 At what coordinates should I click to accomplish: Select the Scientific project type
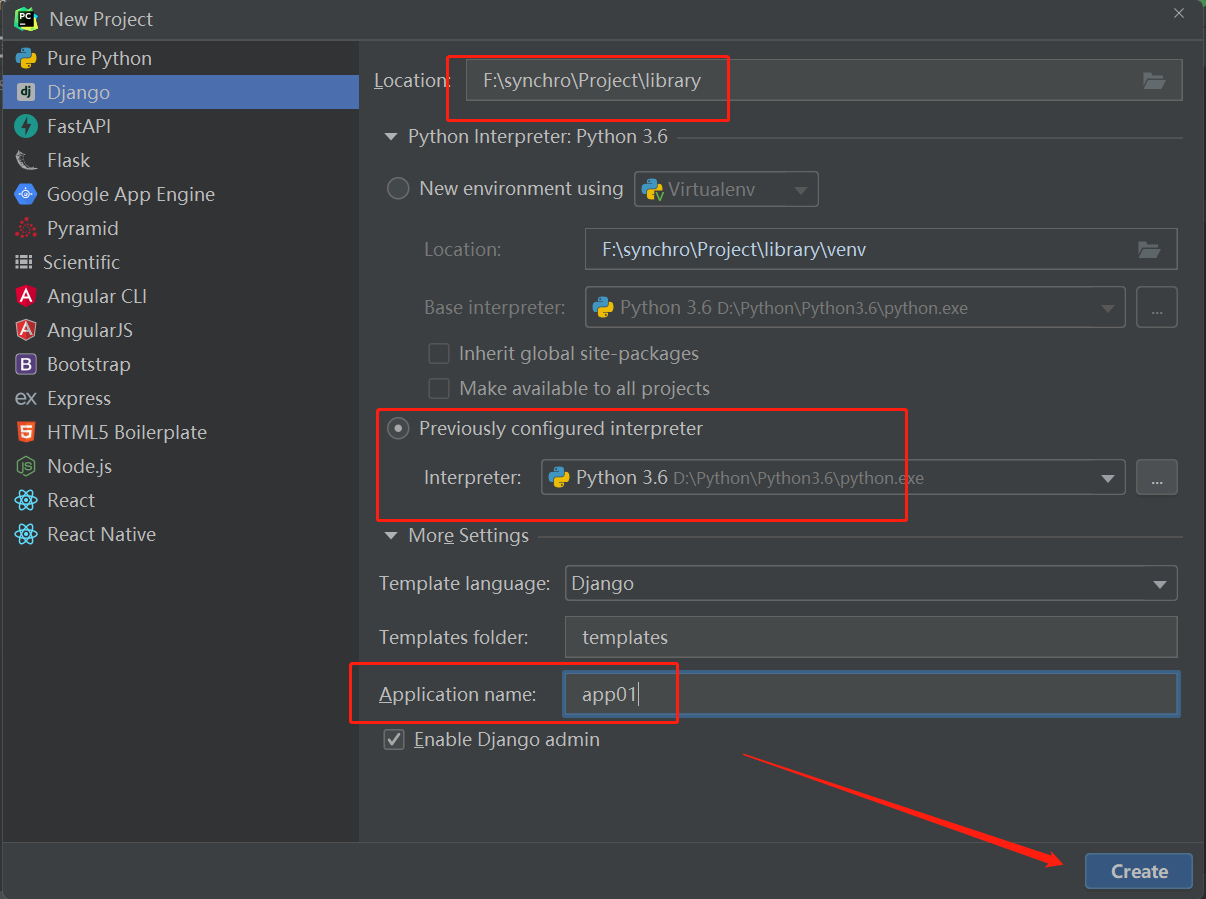click(180, 262)
